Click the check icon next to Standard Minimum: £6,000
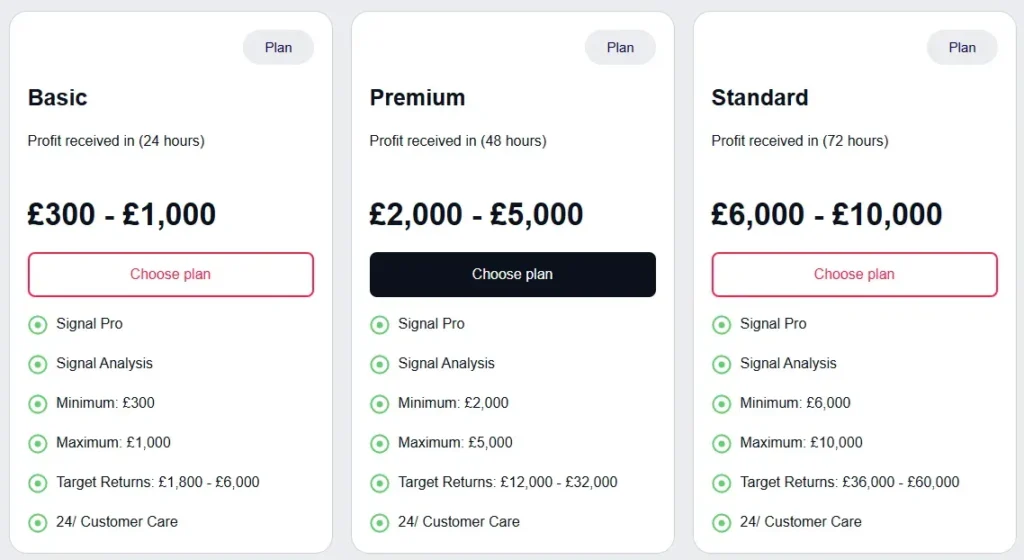Screen dimensions: 1024x560 [721, 403]
